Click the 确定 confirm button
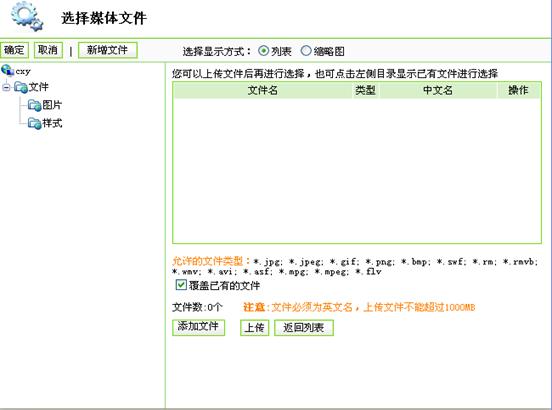 (14, 50)
